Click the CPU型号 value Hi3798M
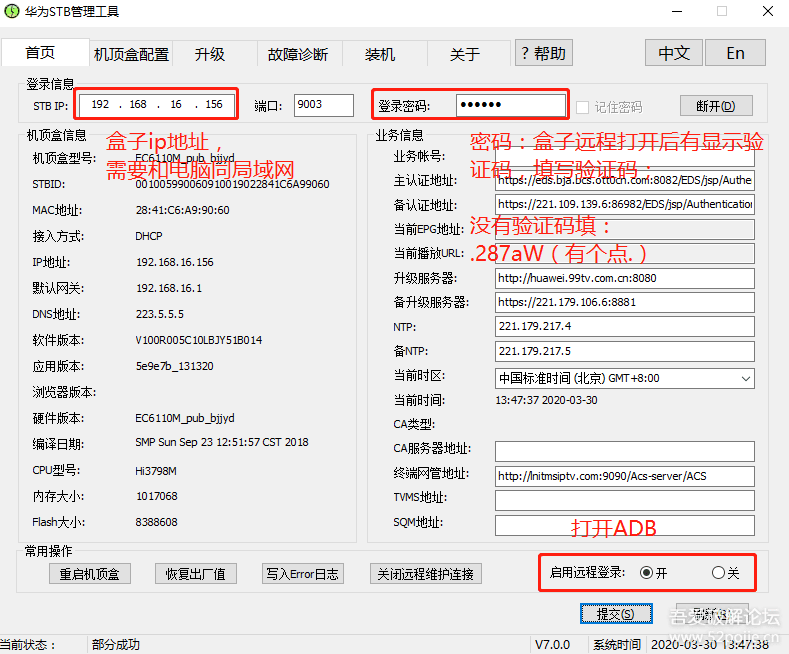Screen dimensions: 789x654 coord(156,471)
